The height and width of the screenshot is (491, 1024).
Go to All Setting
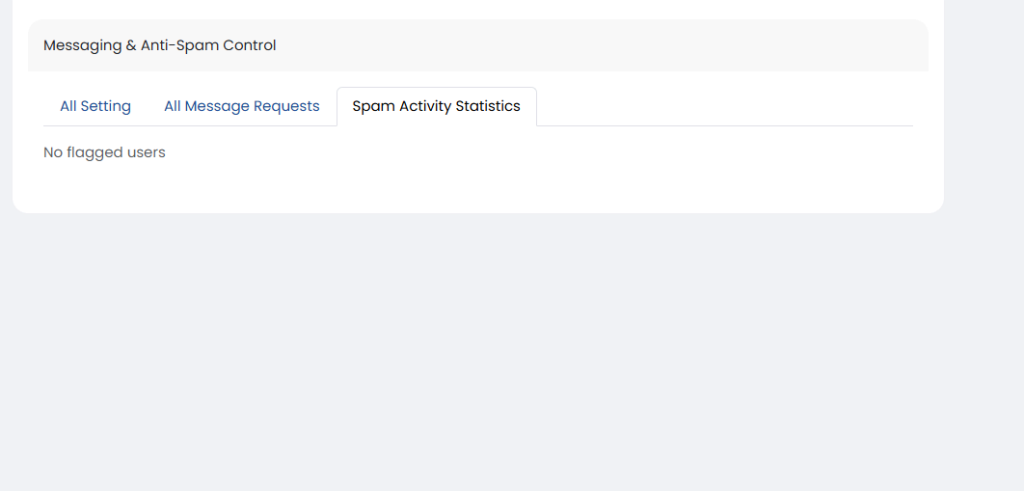[x=95, y=106]
